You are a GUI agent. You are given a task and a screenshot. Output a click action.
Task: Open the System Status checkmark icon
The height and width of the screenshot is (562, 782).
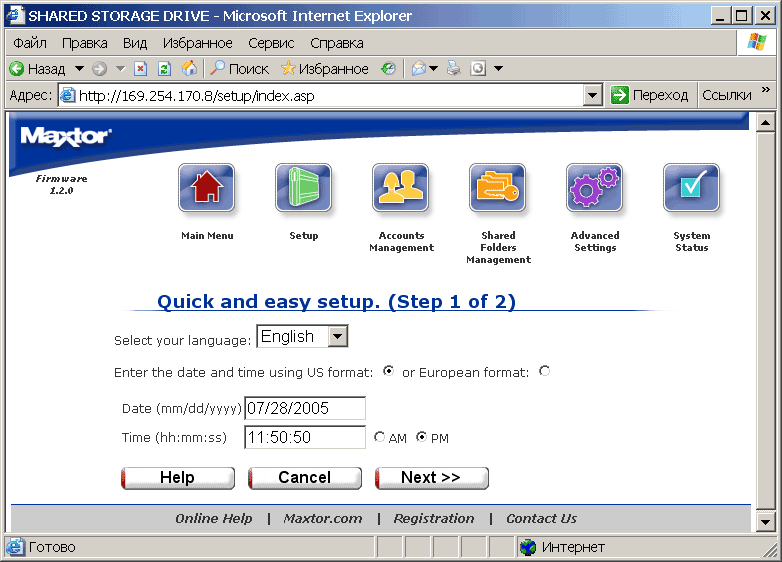tap(691, 188)
